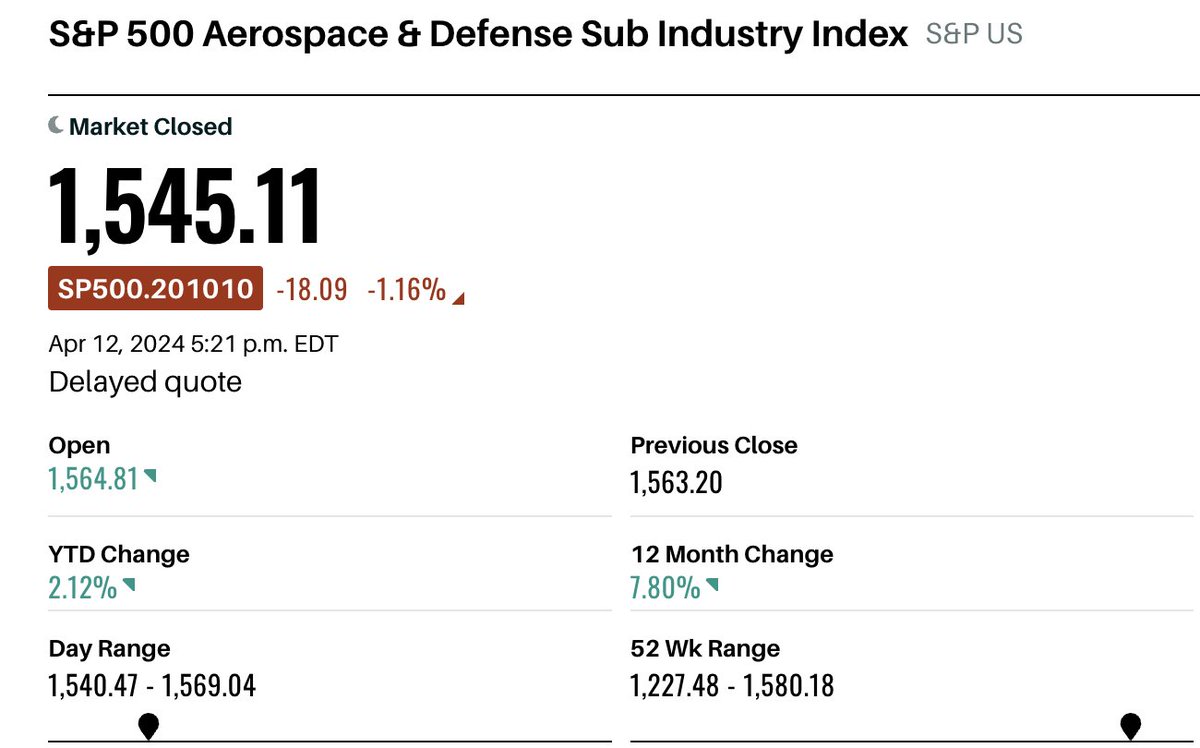Click the 12 Month Change value 7.80%
This screenshot has height=748, width=1200.
pyautogui.click(x=665, y=588)
